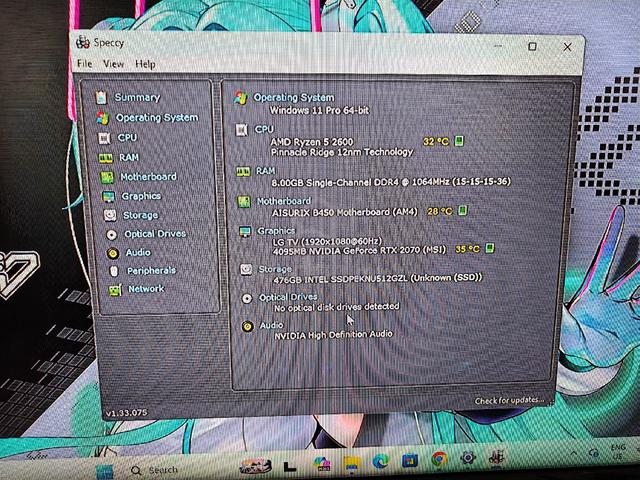Click the text 'Windows 11 Pro 64-bit'
Viewport: 640px width, 480px height.
click(319, 110)
